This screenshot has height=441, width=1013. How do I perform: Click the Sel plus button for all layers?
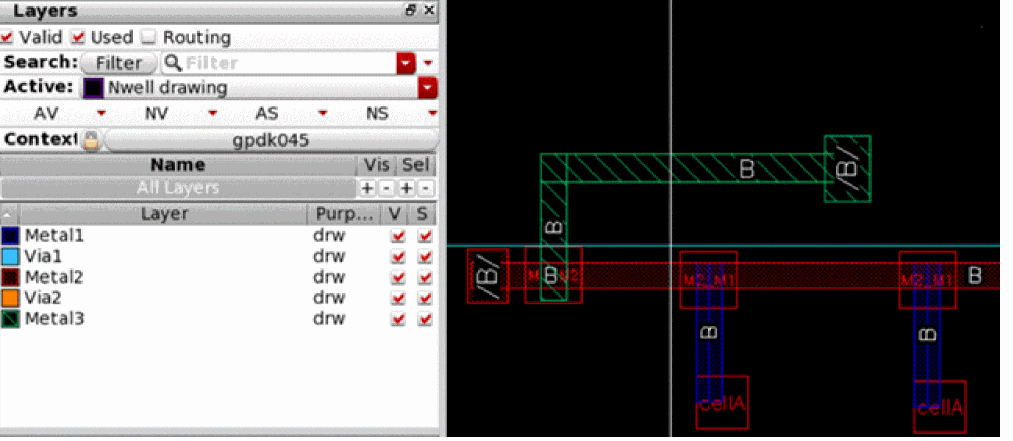click(x=407, y=189)
